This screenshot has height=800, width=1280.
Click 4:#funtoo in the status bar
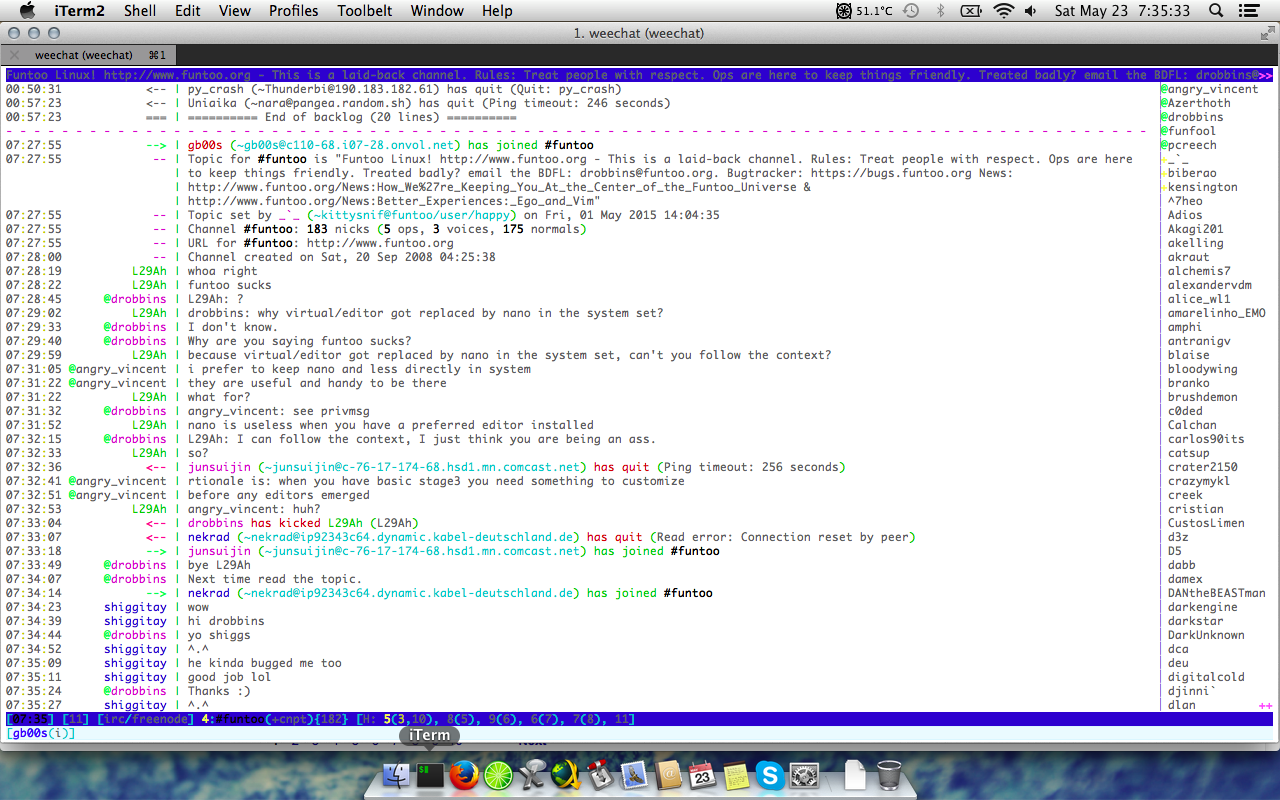232,719
